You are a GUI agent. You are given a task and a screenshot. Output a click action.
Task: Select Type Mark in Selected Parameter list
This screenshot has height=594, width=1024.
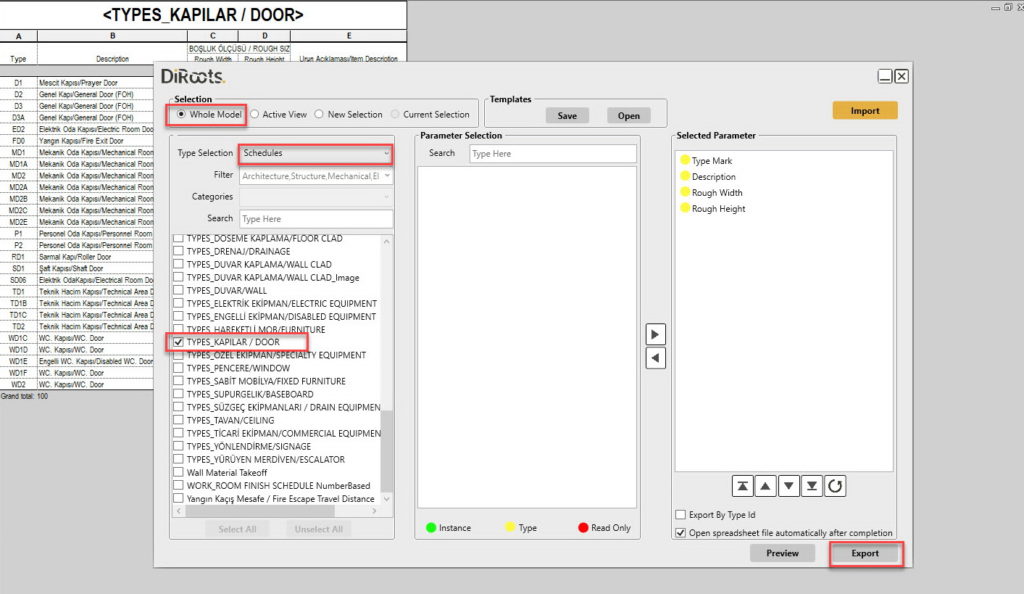click(712, 161)
